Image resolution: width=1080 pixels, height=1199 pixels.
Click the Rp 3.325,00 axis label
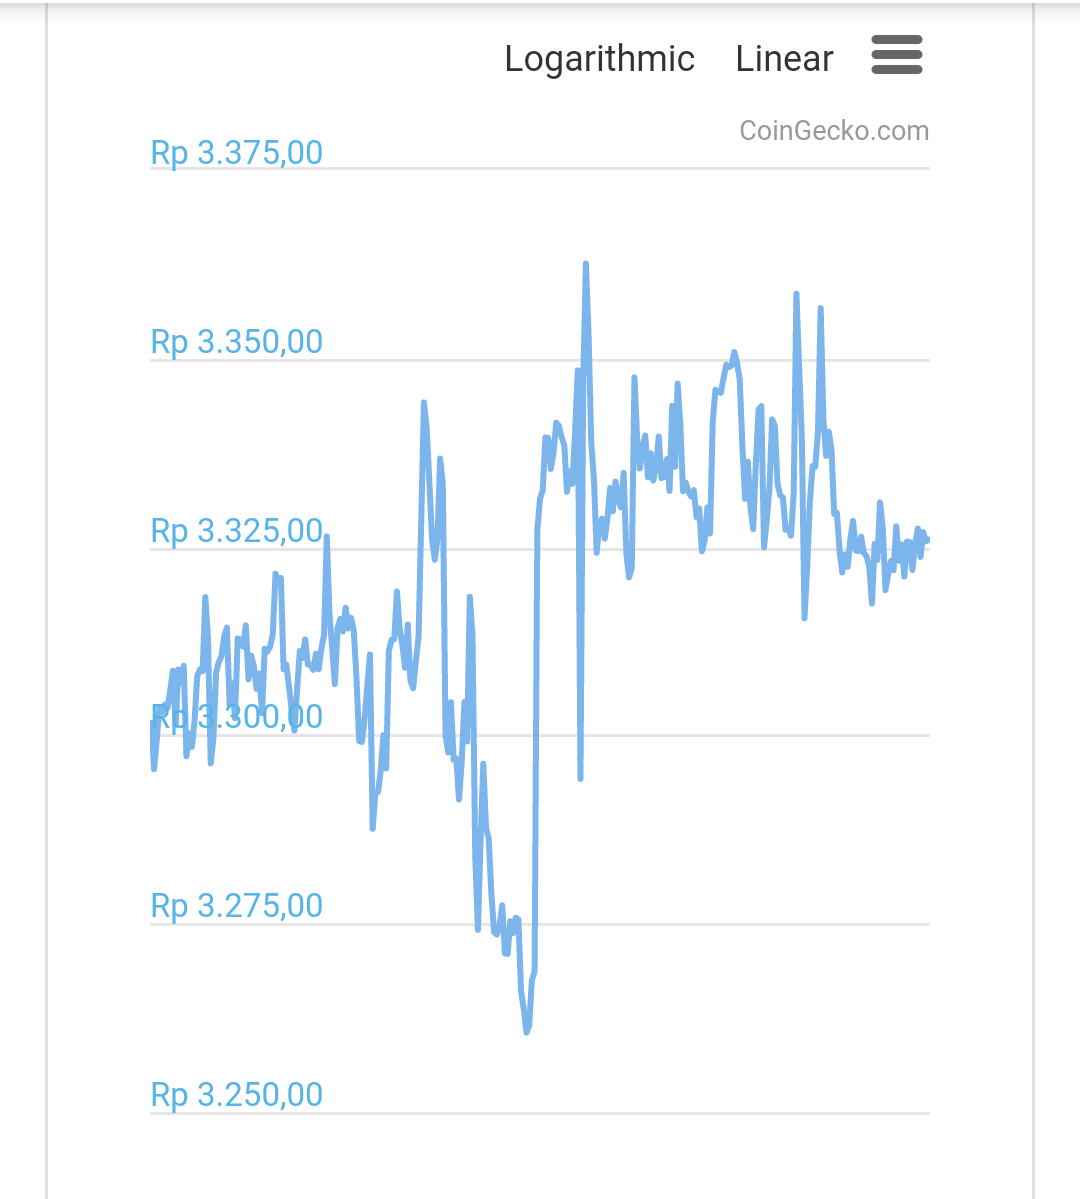(237, 531)
